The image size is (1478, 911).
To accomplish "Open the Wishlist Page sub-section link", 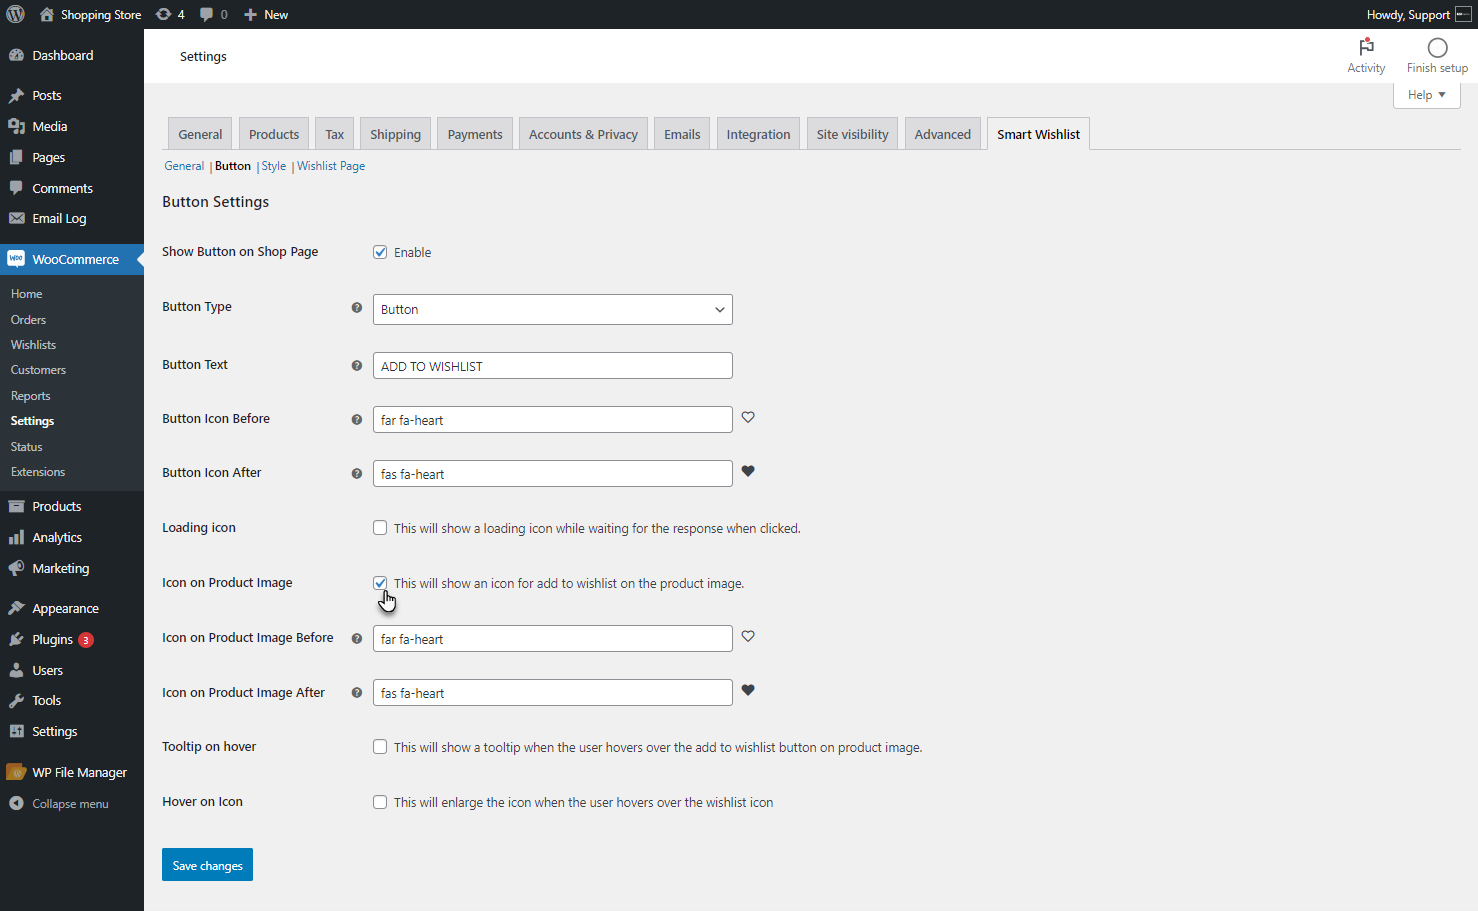I will tap(331, 166).
